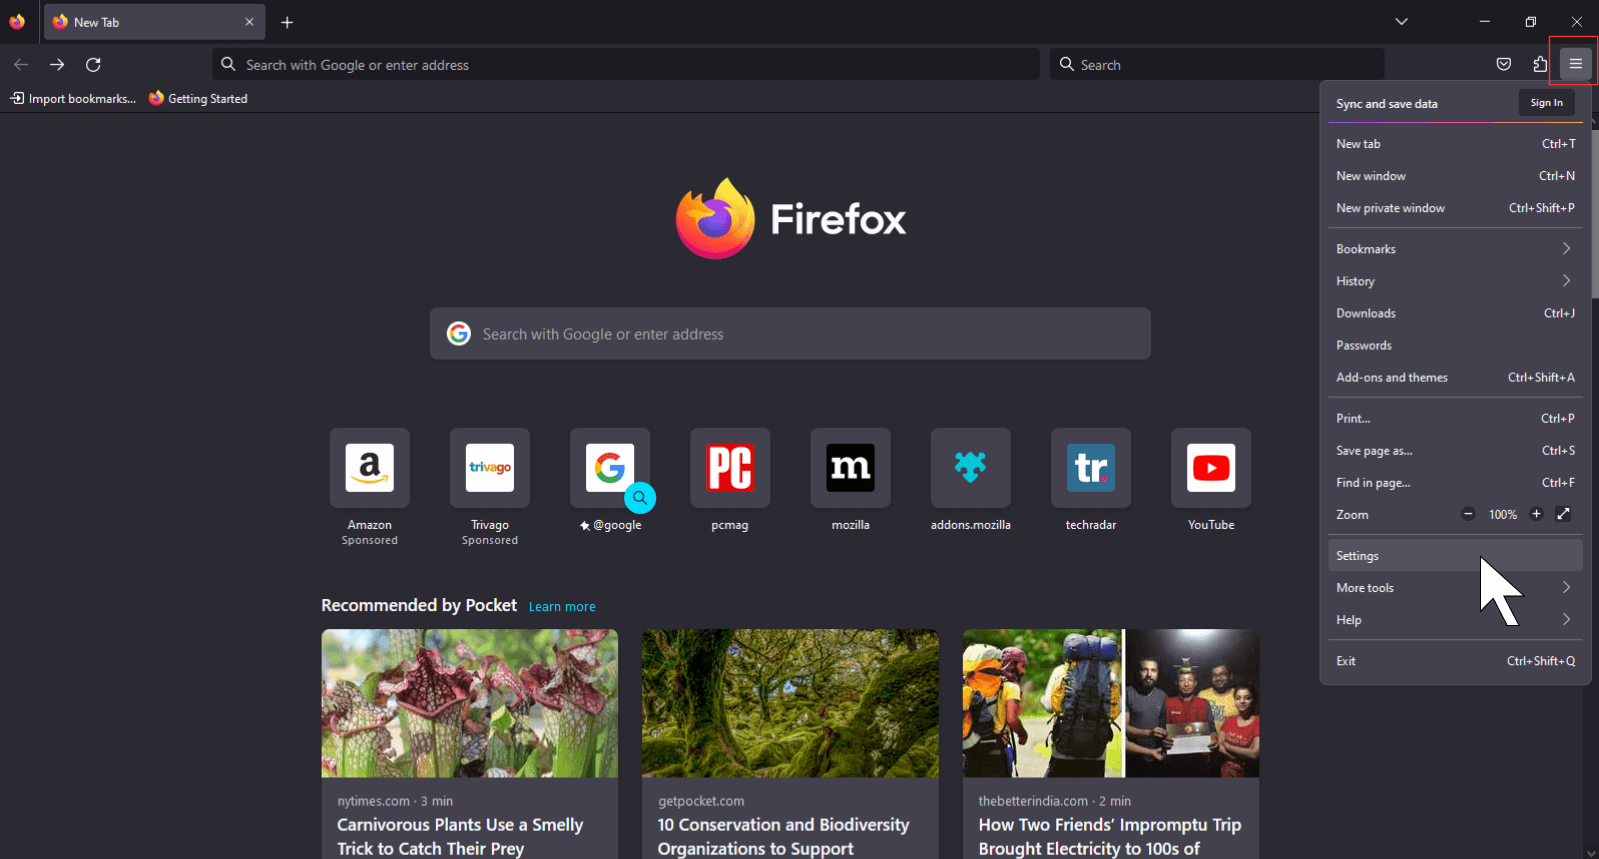Expand the Bookmarks submenu

[1455, 249]
